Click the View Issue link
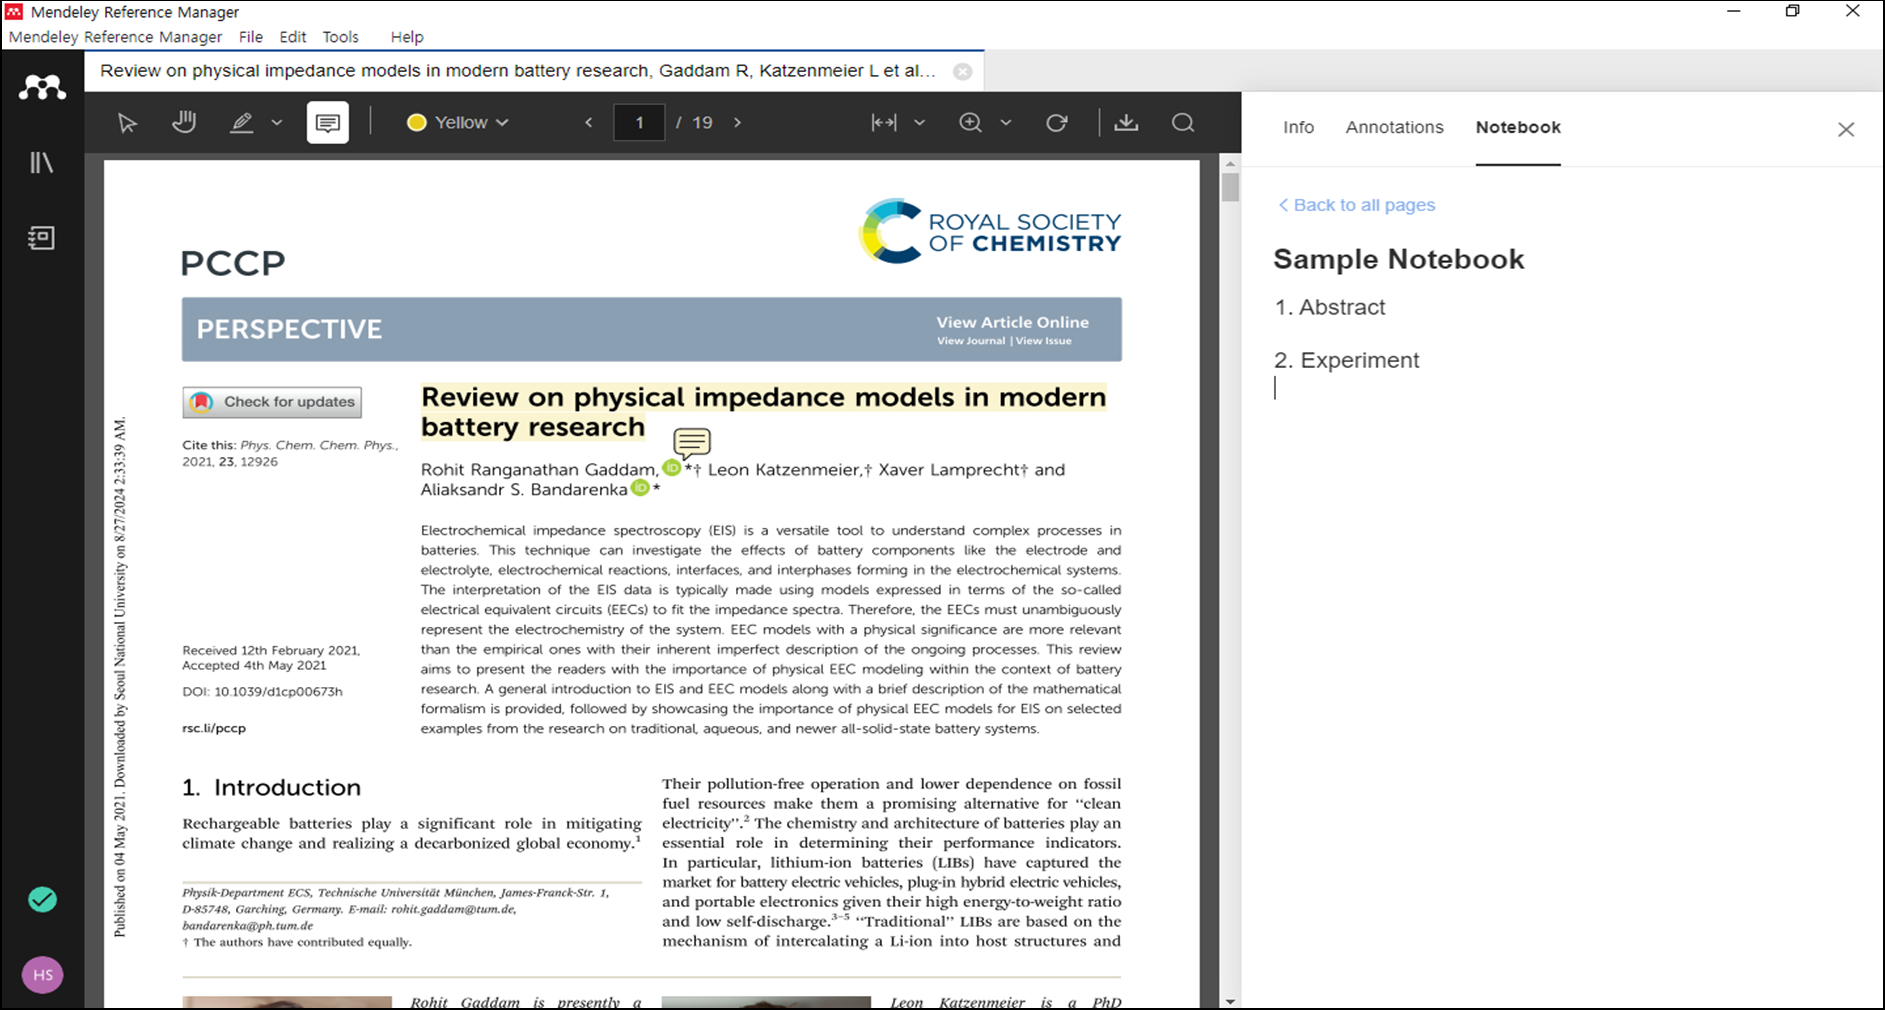 point(1044,341)
